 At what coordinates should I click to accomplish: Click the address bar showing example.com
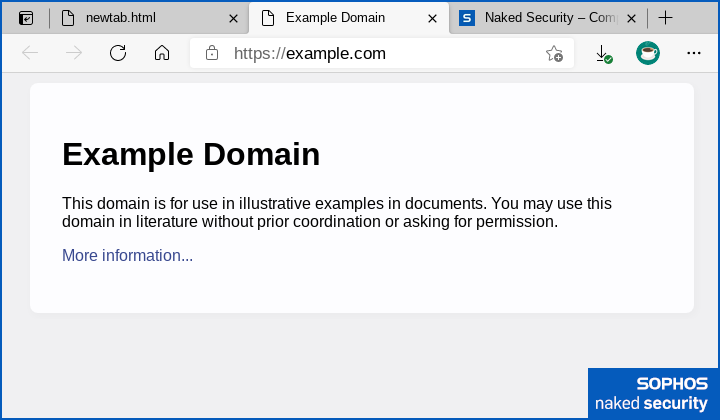click(x=380, y=54)
